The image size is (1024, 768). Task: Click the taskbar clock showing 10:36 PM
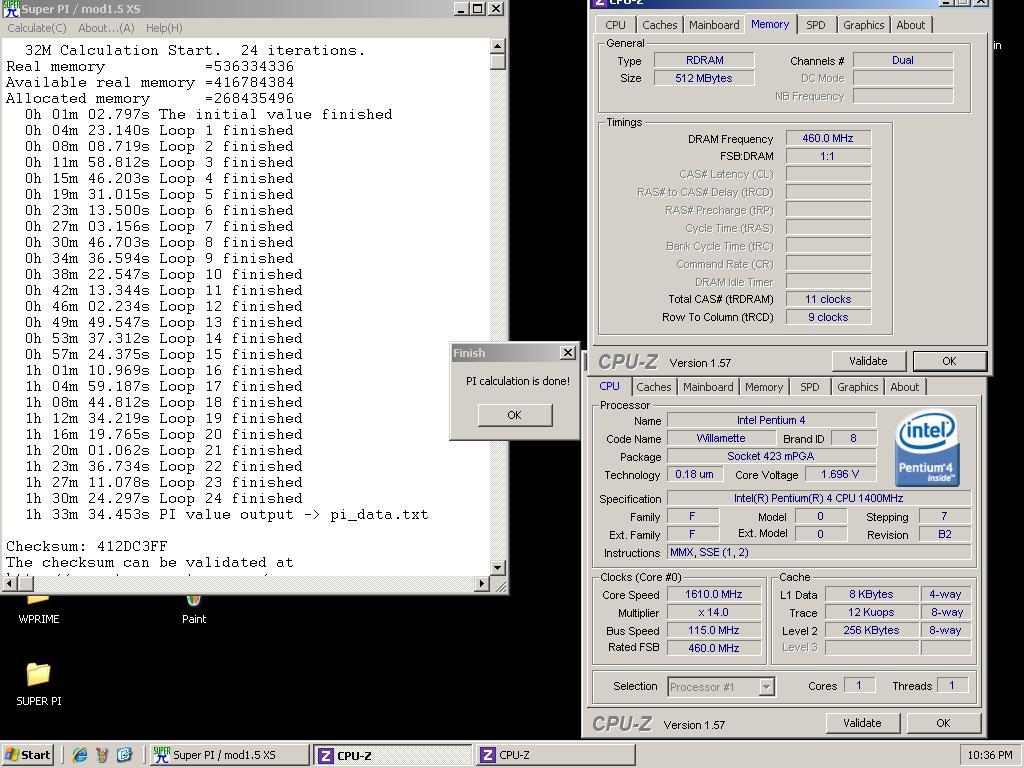[989, 755]
